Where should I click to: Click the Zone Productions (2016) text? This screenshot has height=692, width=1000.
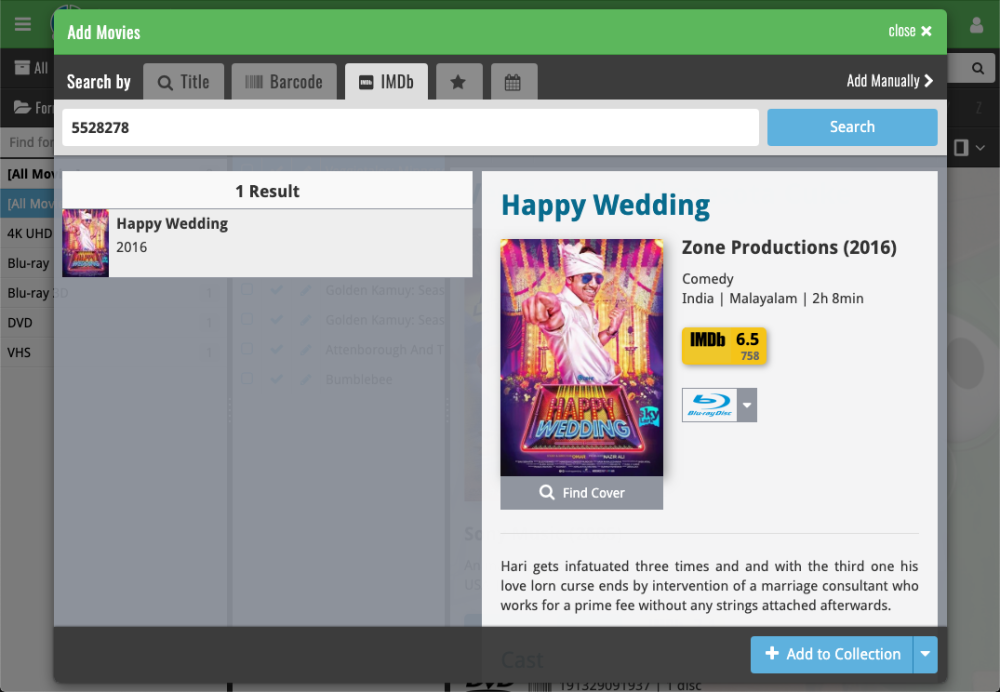(x=789, y=247)
